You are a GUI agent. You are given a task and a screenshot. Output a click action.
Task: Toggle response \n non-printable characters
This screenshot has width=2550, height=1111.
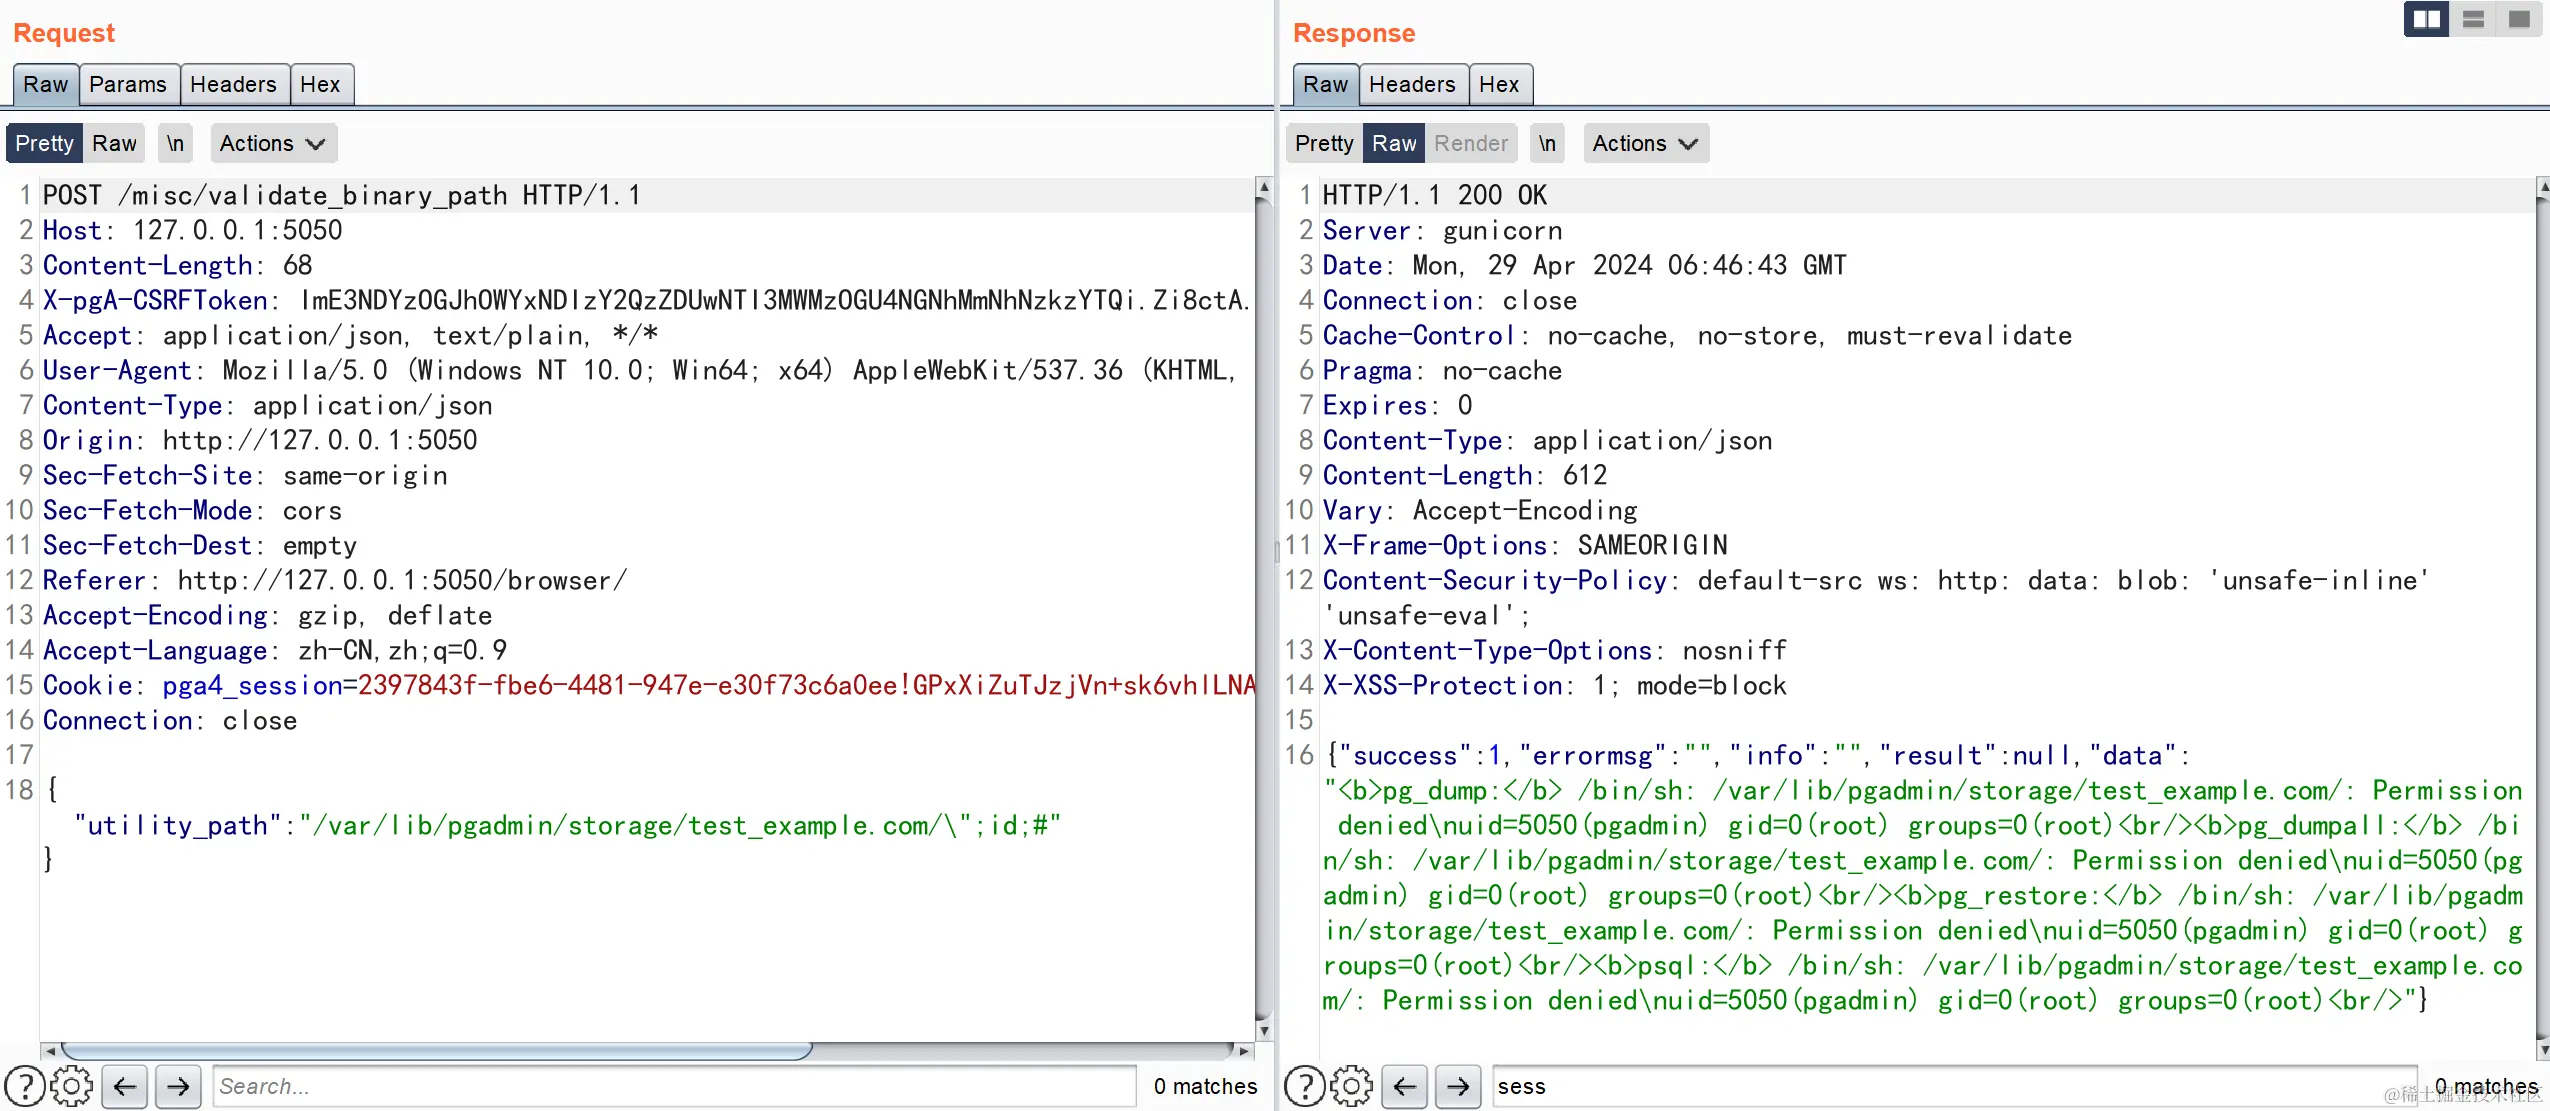click(x=1547, y=143)
